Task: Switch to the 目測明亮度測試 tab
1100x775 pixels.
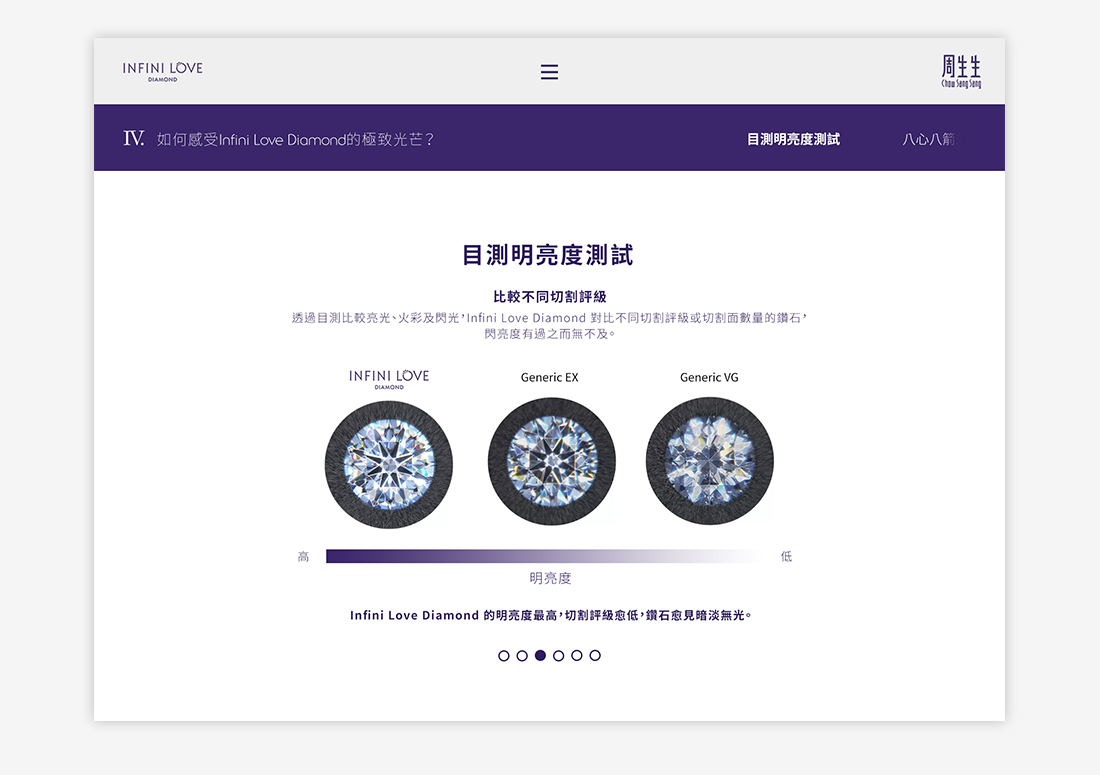Action: point(794,138)
